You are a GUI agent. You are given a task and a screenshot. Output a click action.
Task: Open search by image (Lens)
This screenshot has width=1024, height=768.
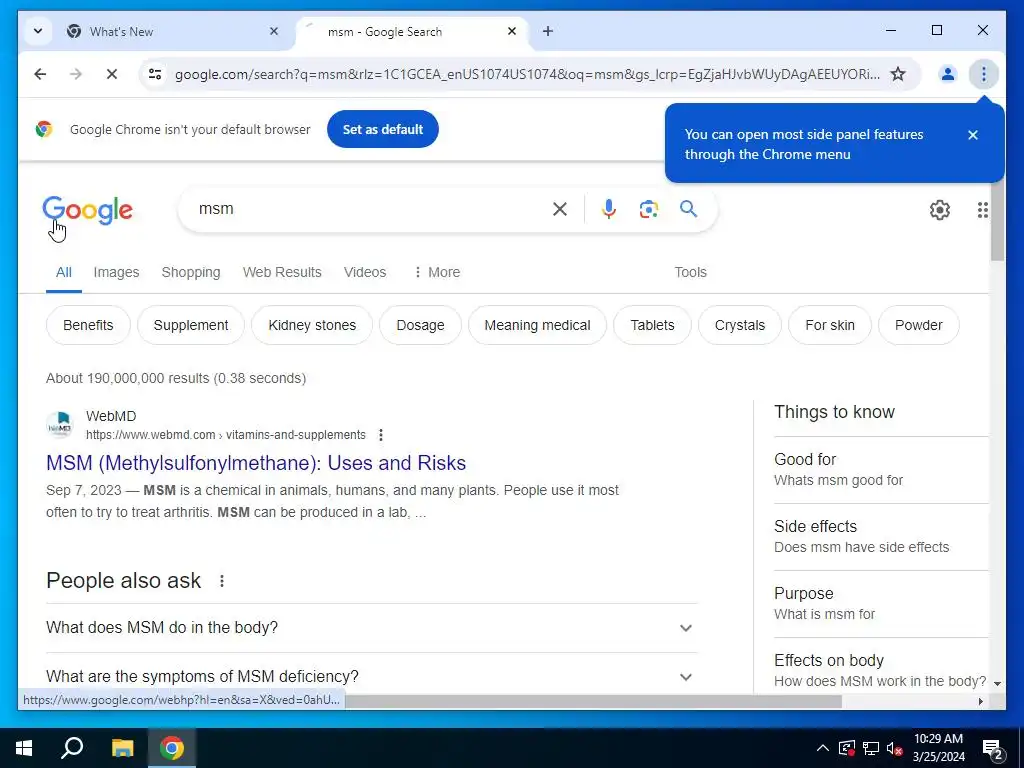pos(648,209)
